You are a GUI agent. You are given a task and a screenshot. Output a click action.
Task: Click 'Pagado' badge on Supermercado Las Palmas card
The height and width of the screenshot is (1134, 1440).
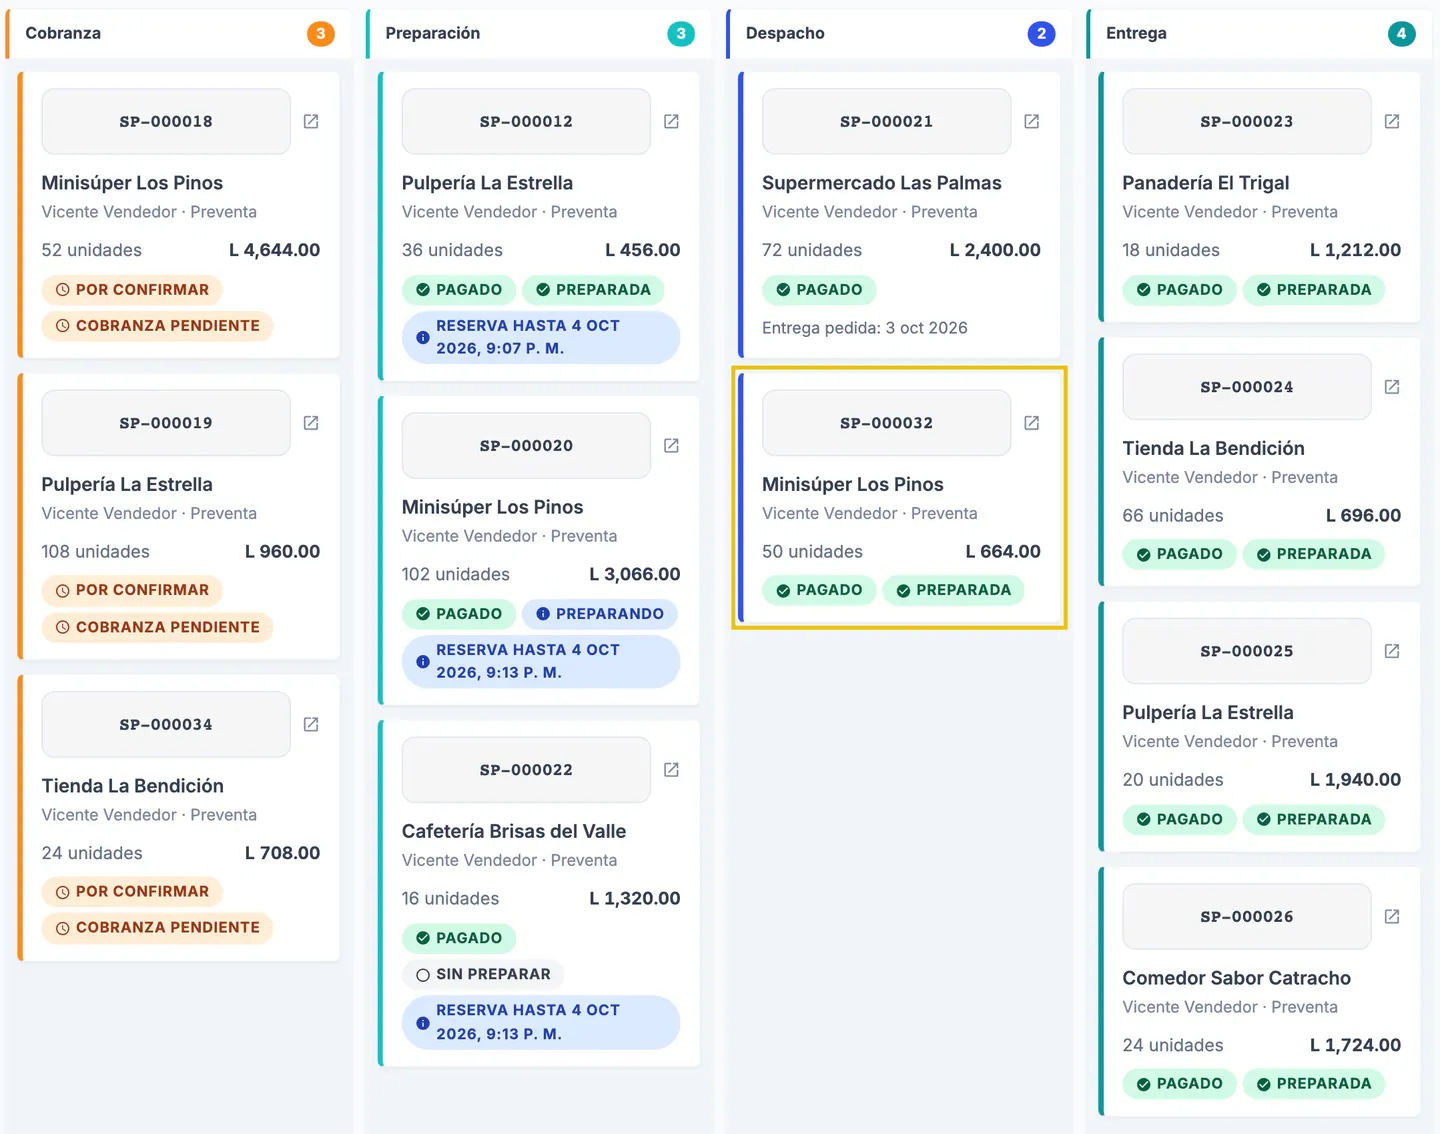[x=819, y=290]
